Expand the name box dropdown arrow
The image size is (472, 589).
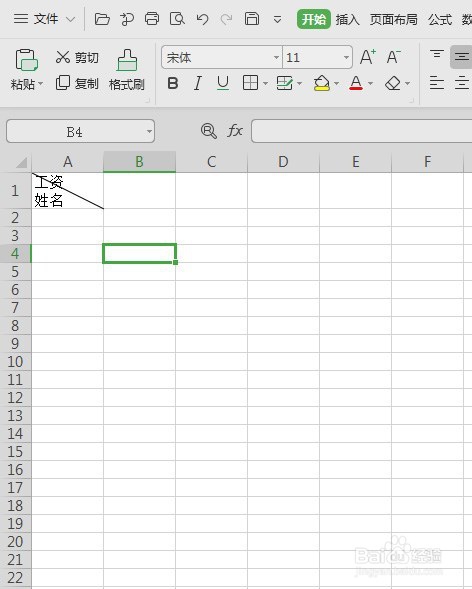[x=149, y=131]
